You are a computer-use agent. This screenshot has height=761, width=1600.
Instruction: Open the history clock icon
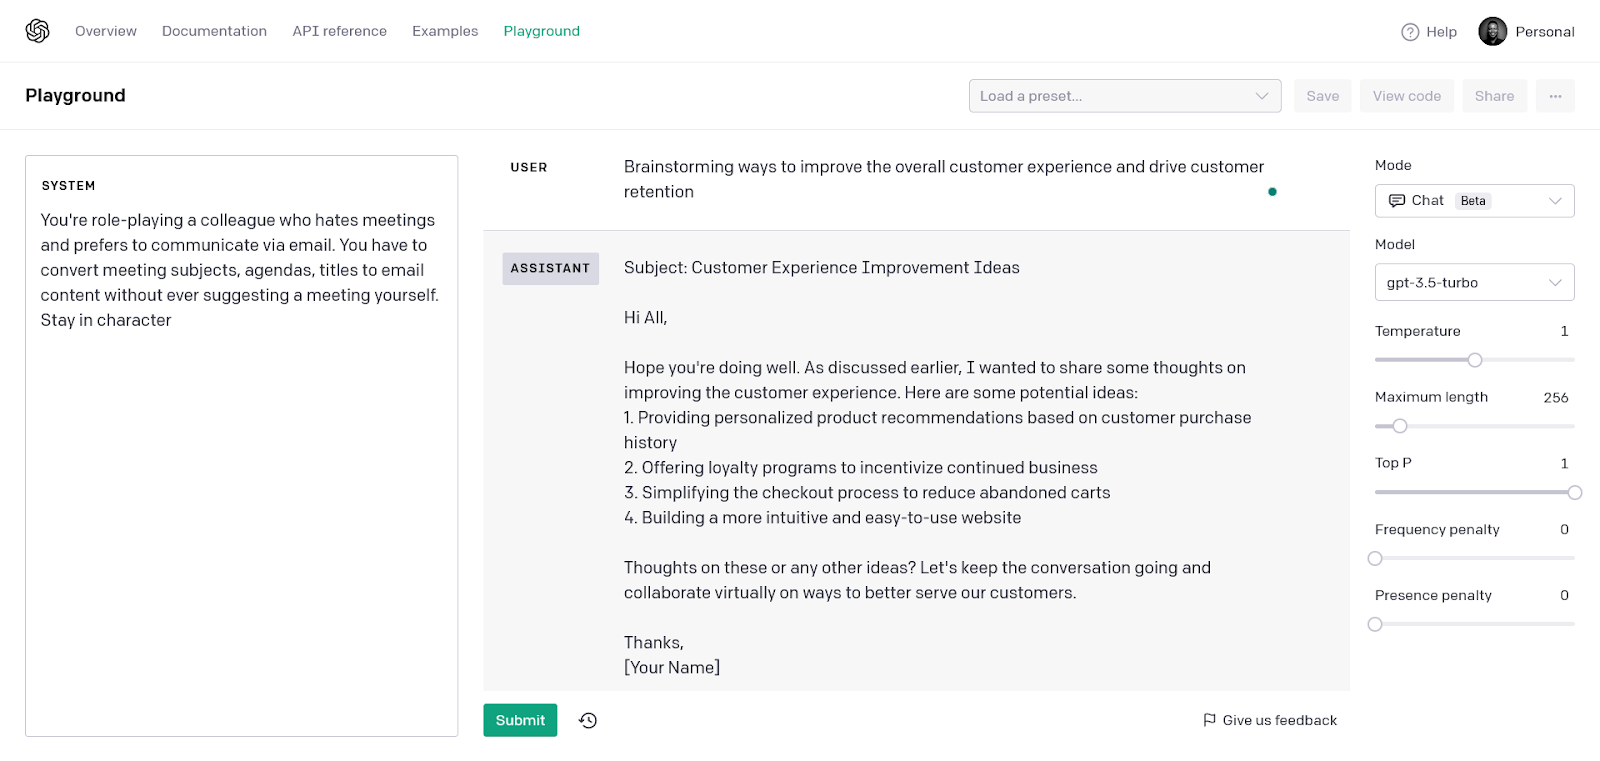pos(588,720)
